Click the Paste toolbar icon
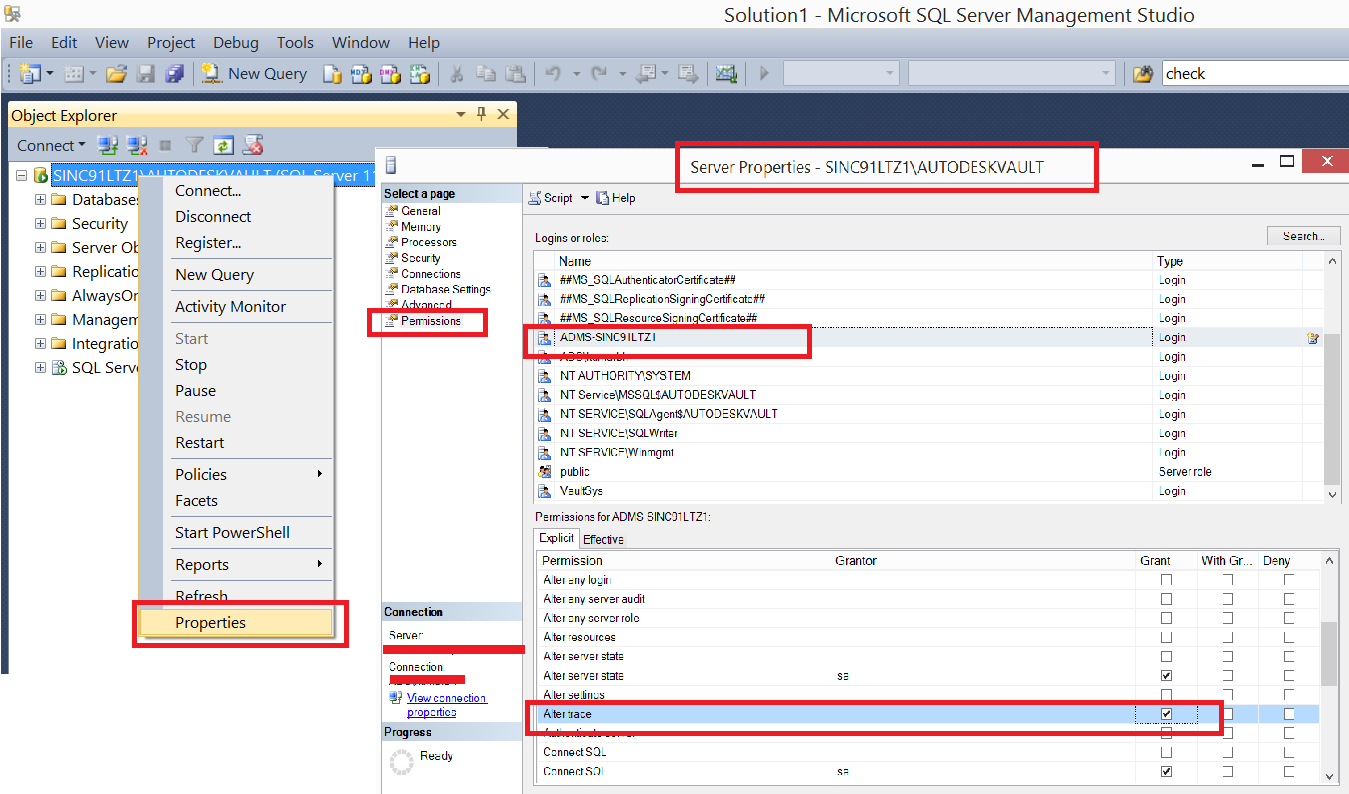 coord(515,73)
